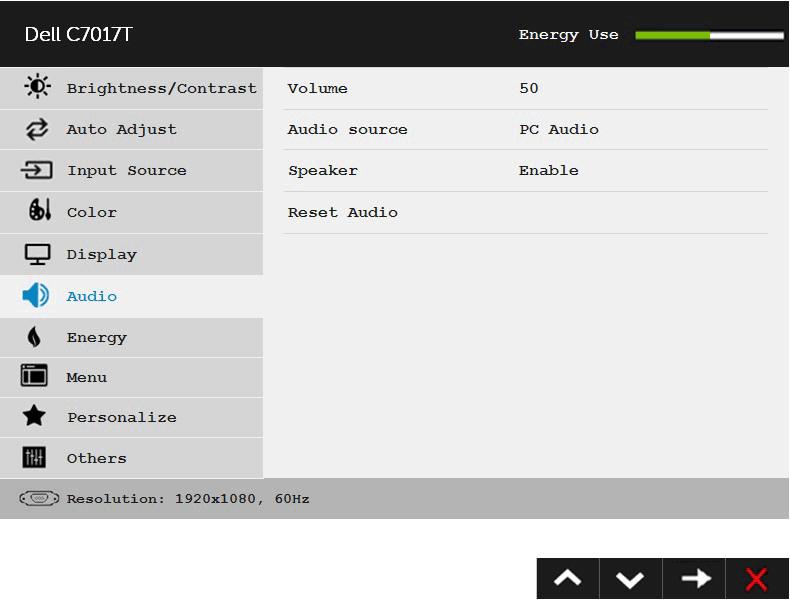Click the Auto Adjust arrows icon

coord(37,129)
